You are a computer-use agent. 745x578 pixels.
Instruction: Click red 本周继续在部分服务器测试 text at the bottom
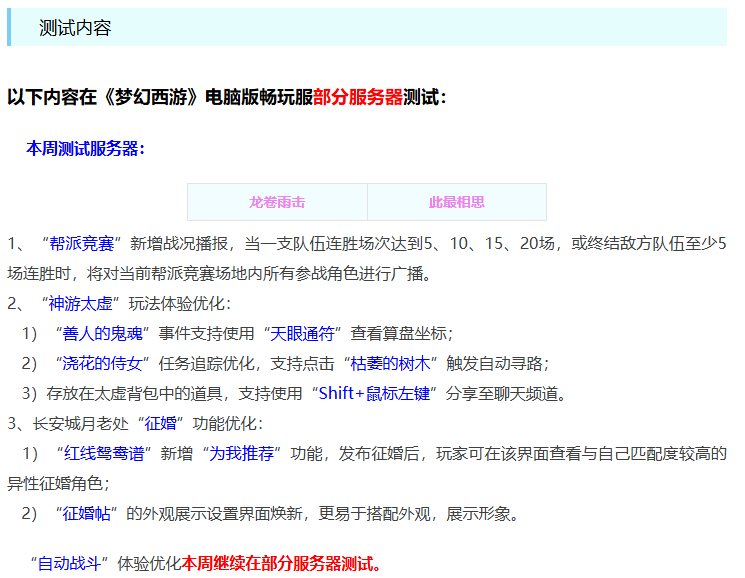click(282, 563)
